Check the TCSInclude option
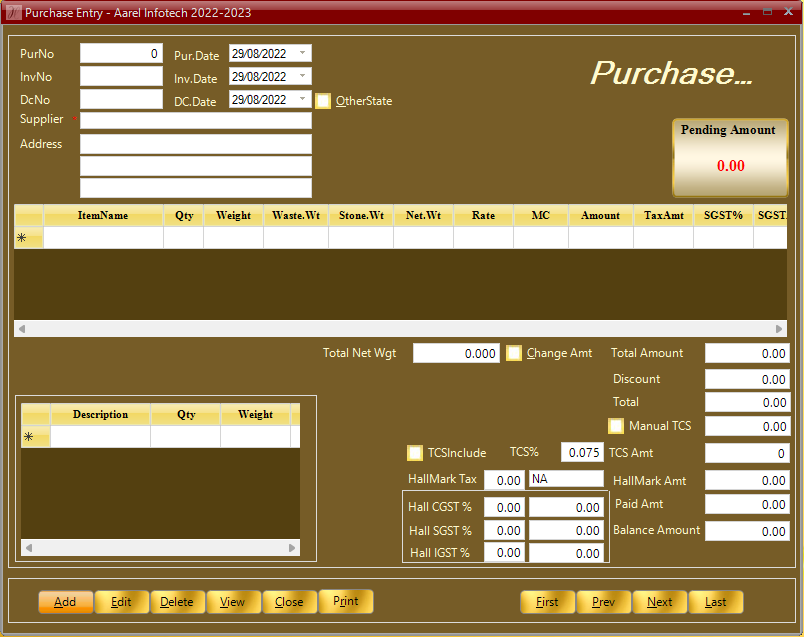Viewport: 804px width, 637px height. 415,453
